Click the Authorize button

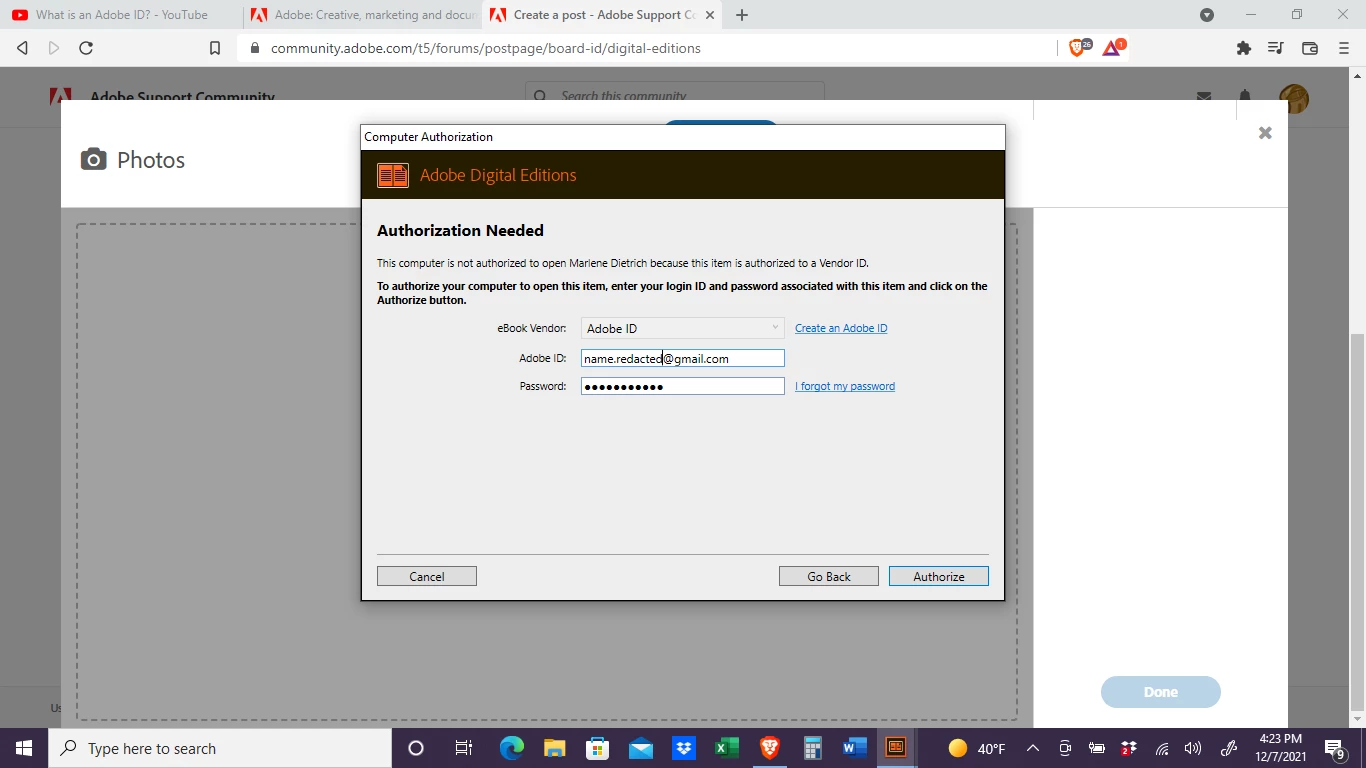coord(938,576)
